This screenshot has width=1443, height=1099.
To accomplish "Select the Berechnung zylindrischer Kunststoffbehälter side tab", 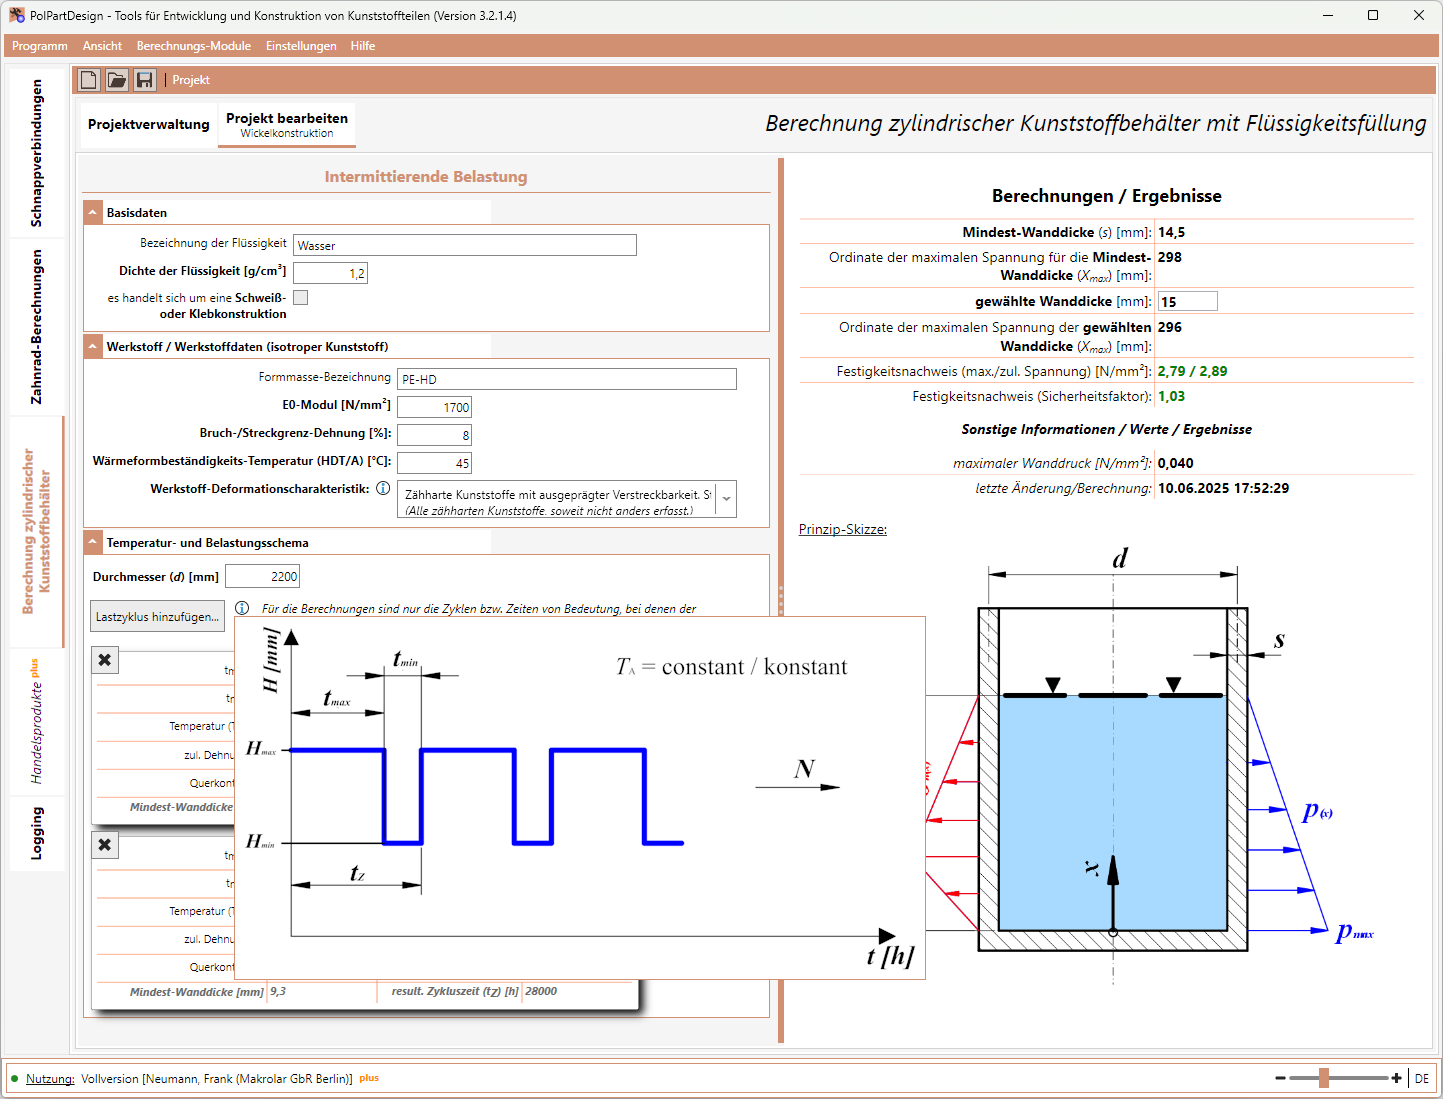I will pos(37,531).
